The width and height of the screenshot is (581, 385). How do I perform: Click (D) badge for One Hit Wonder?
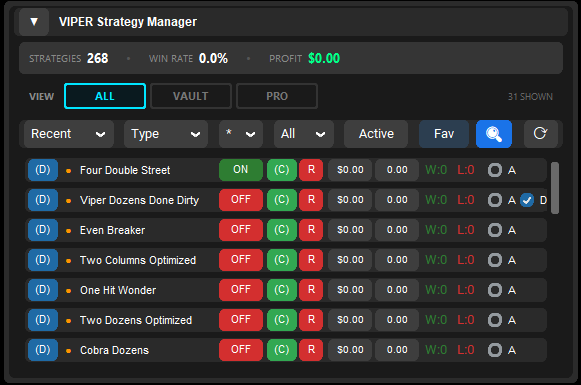[43, 290]
